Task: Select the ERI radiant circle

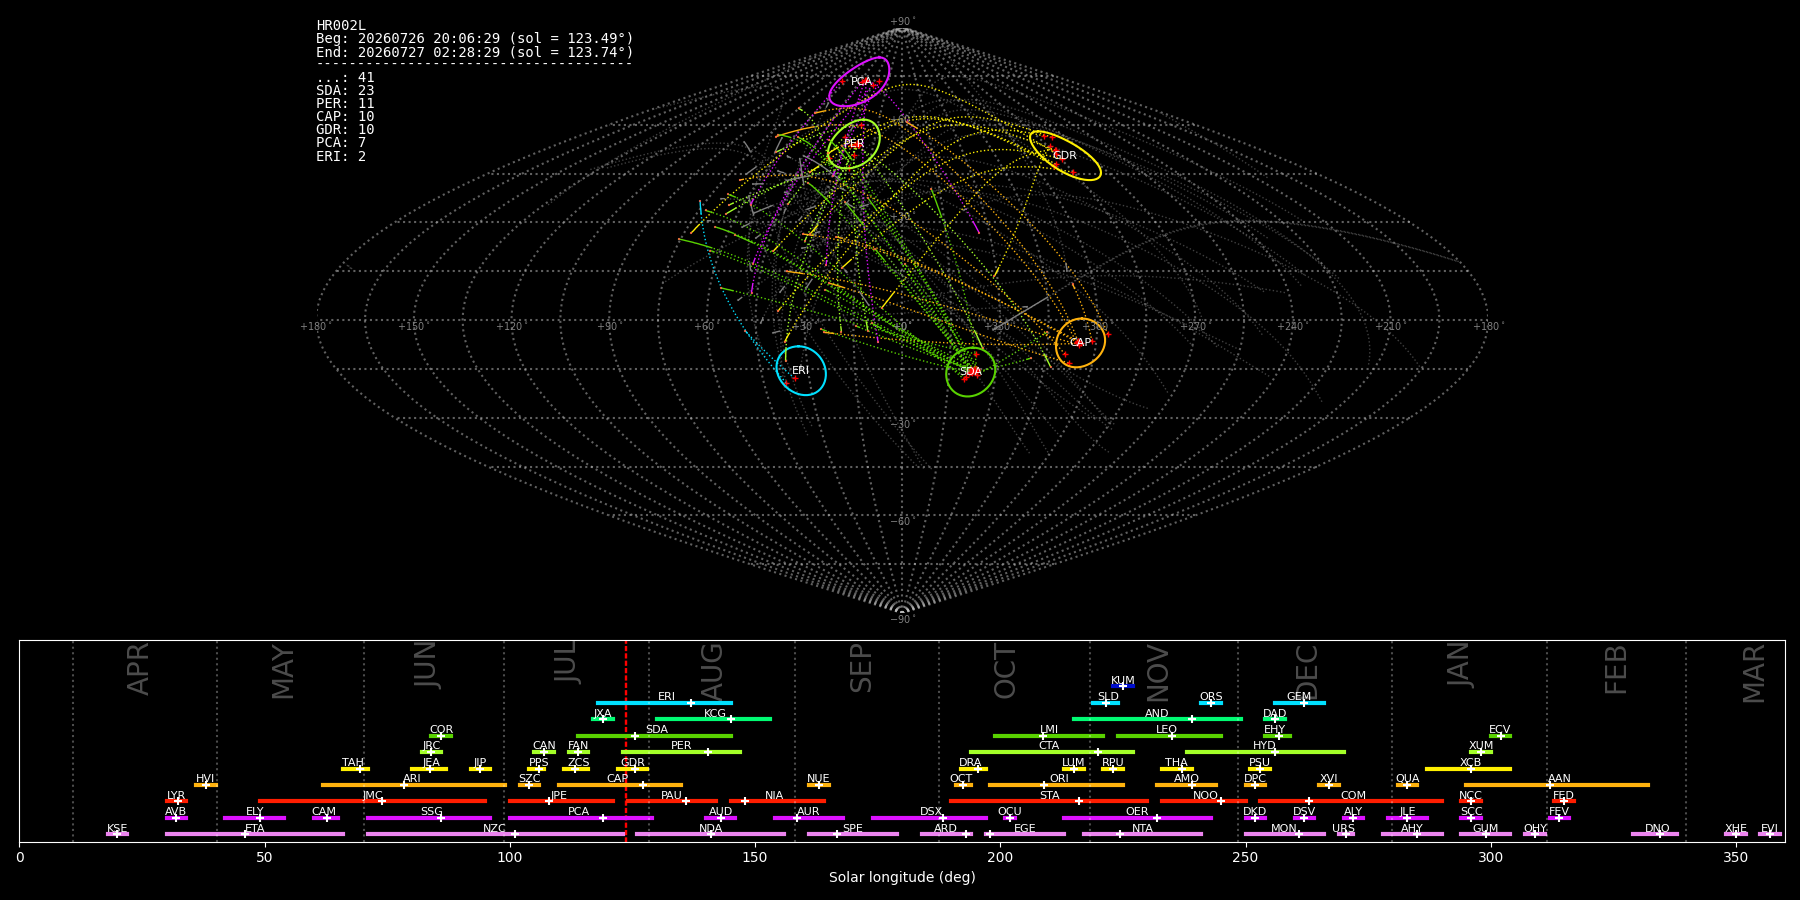Action: pos(801,371)
